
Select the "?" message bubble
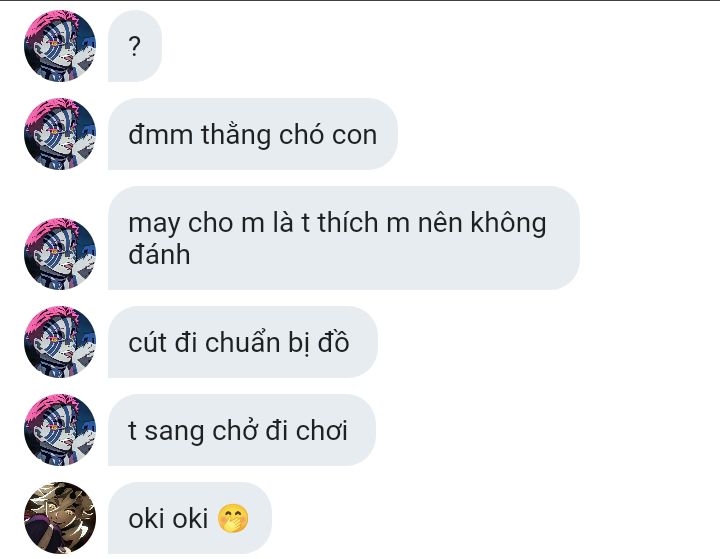tap(135, 46)
